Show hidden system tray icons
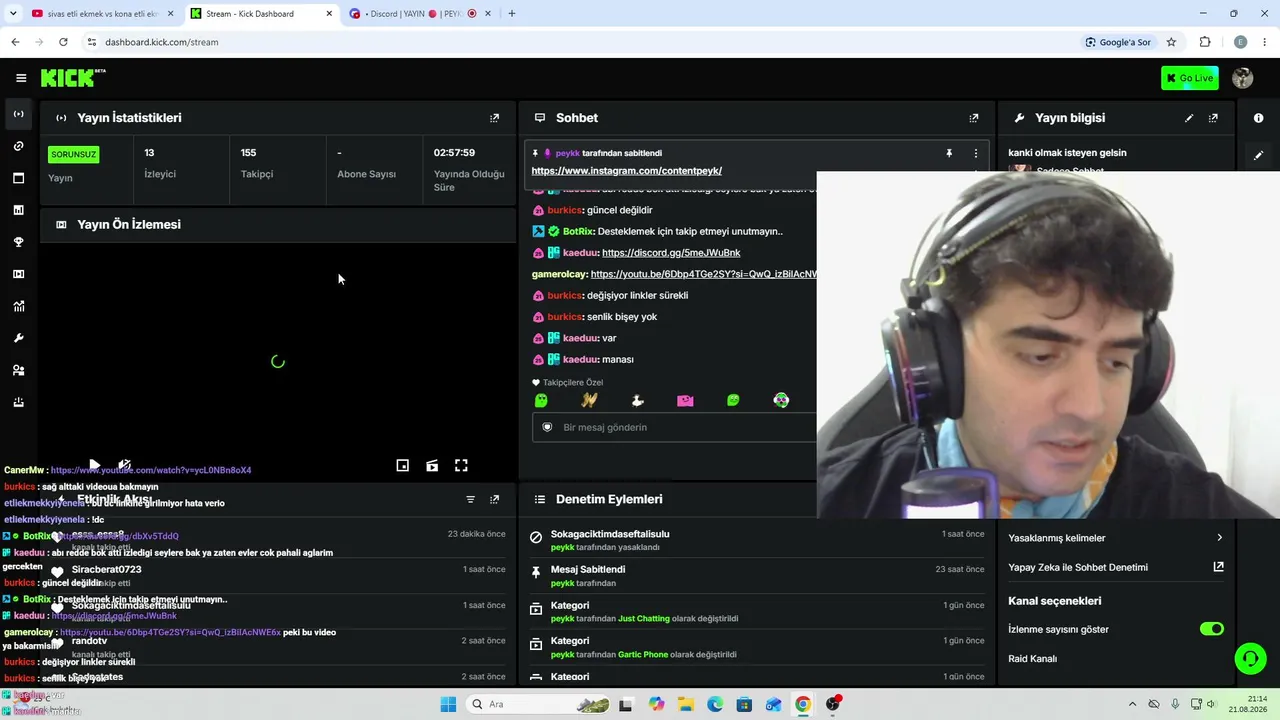The height and width of the screenshot is (720, 1280). pos(1132,704)
